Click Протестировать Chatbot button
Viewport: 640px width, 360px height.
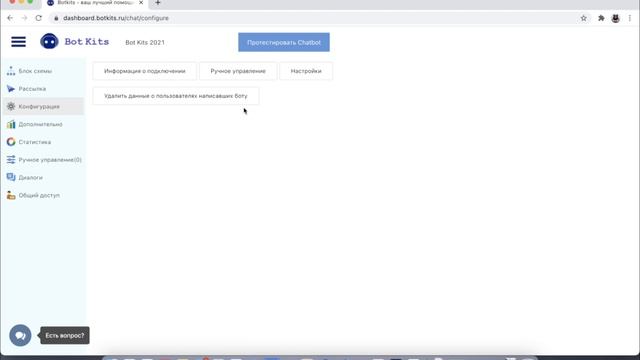pos(284,42)
